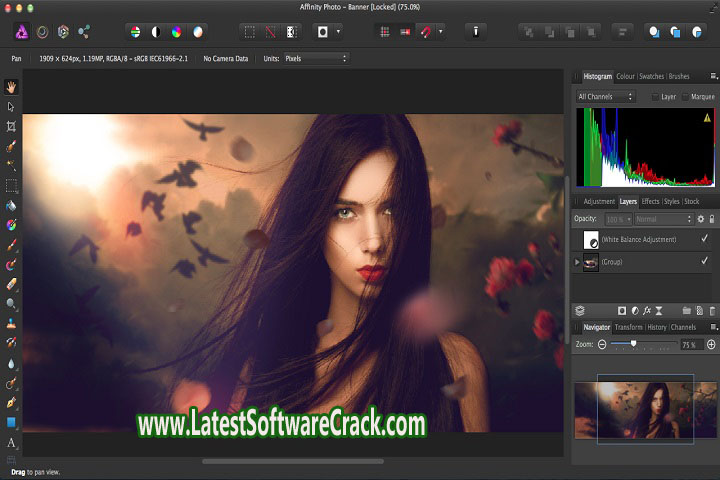Select the Blur Brush tool
This screenshot has width=720, height=480.
[11, 363]
